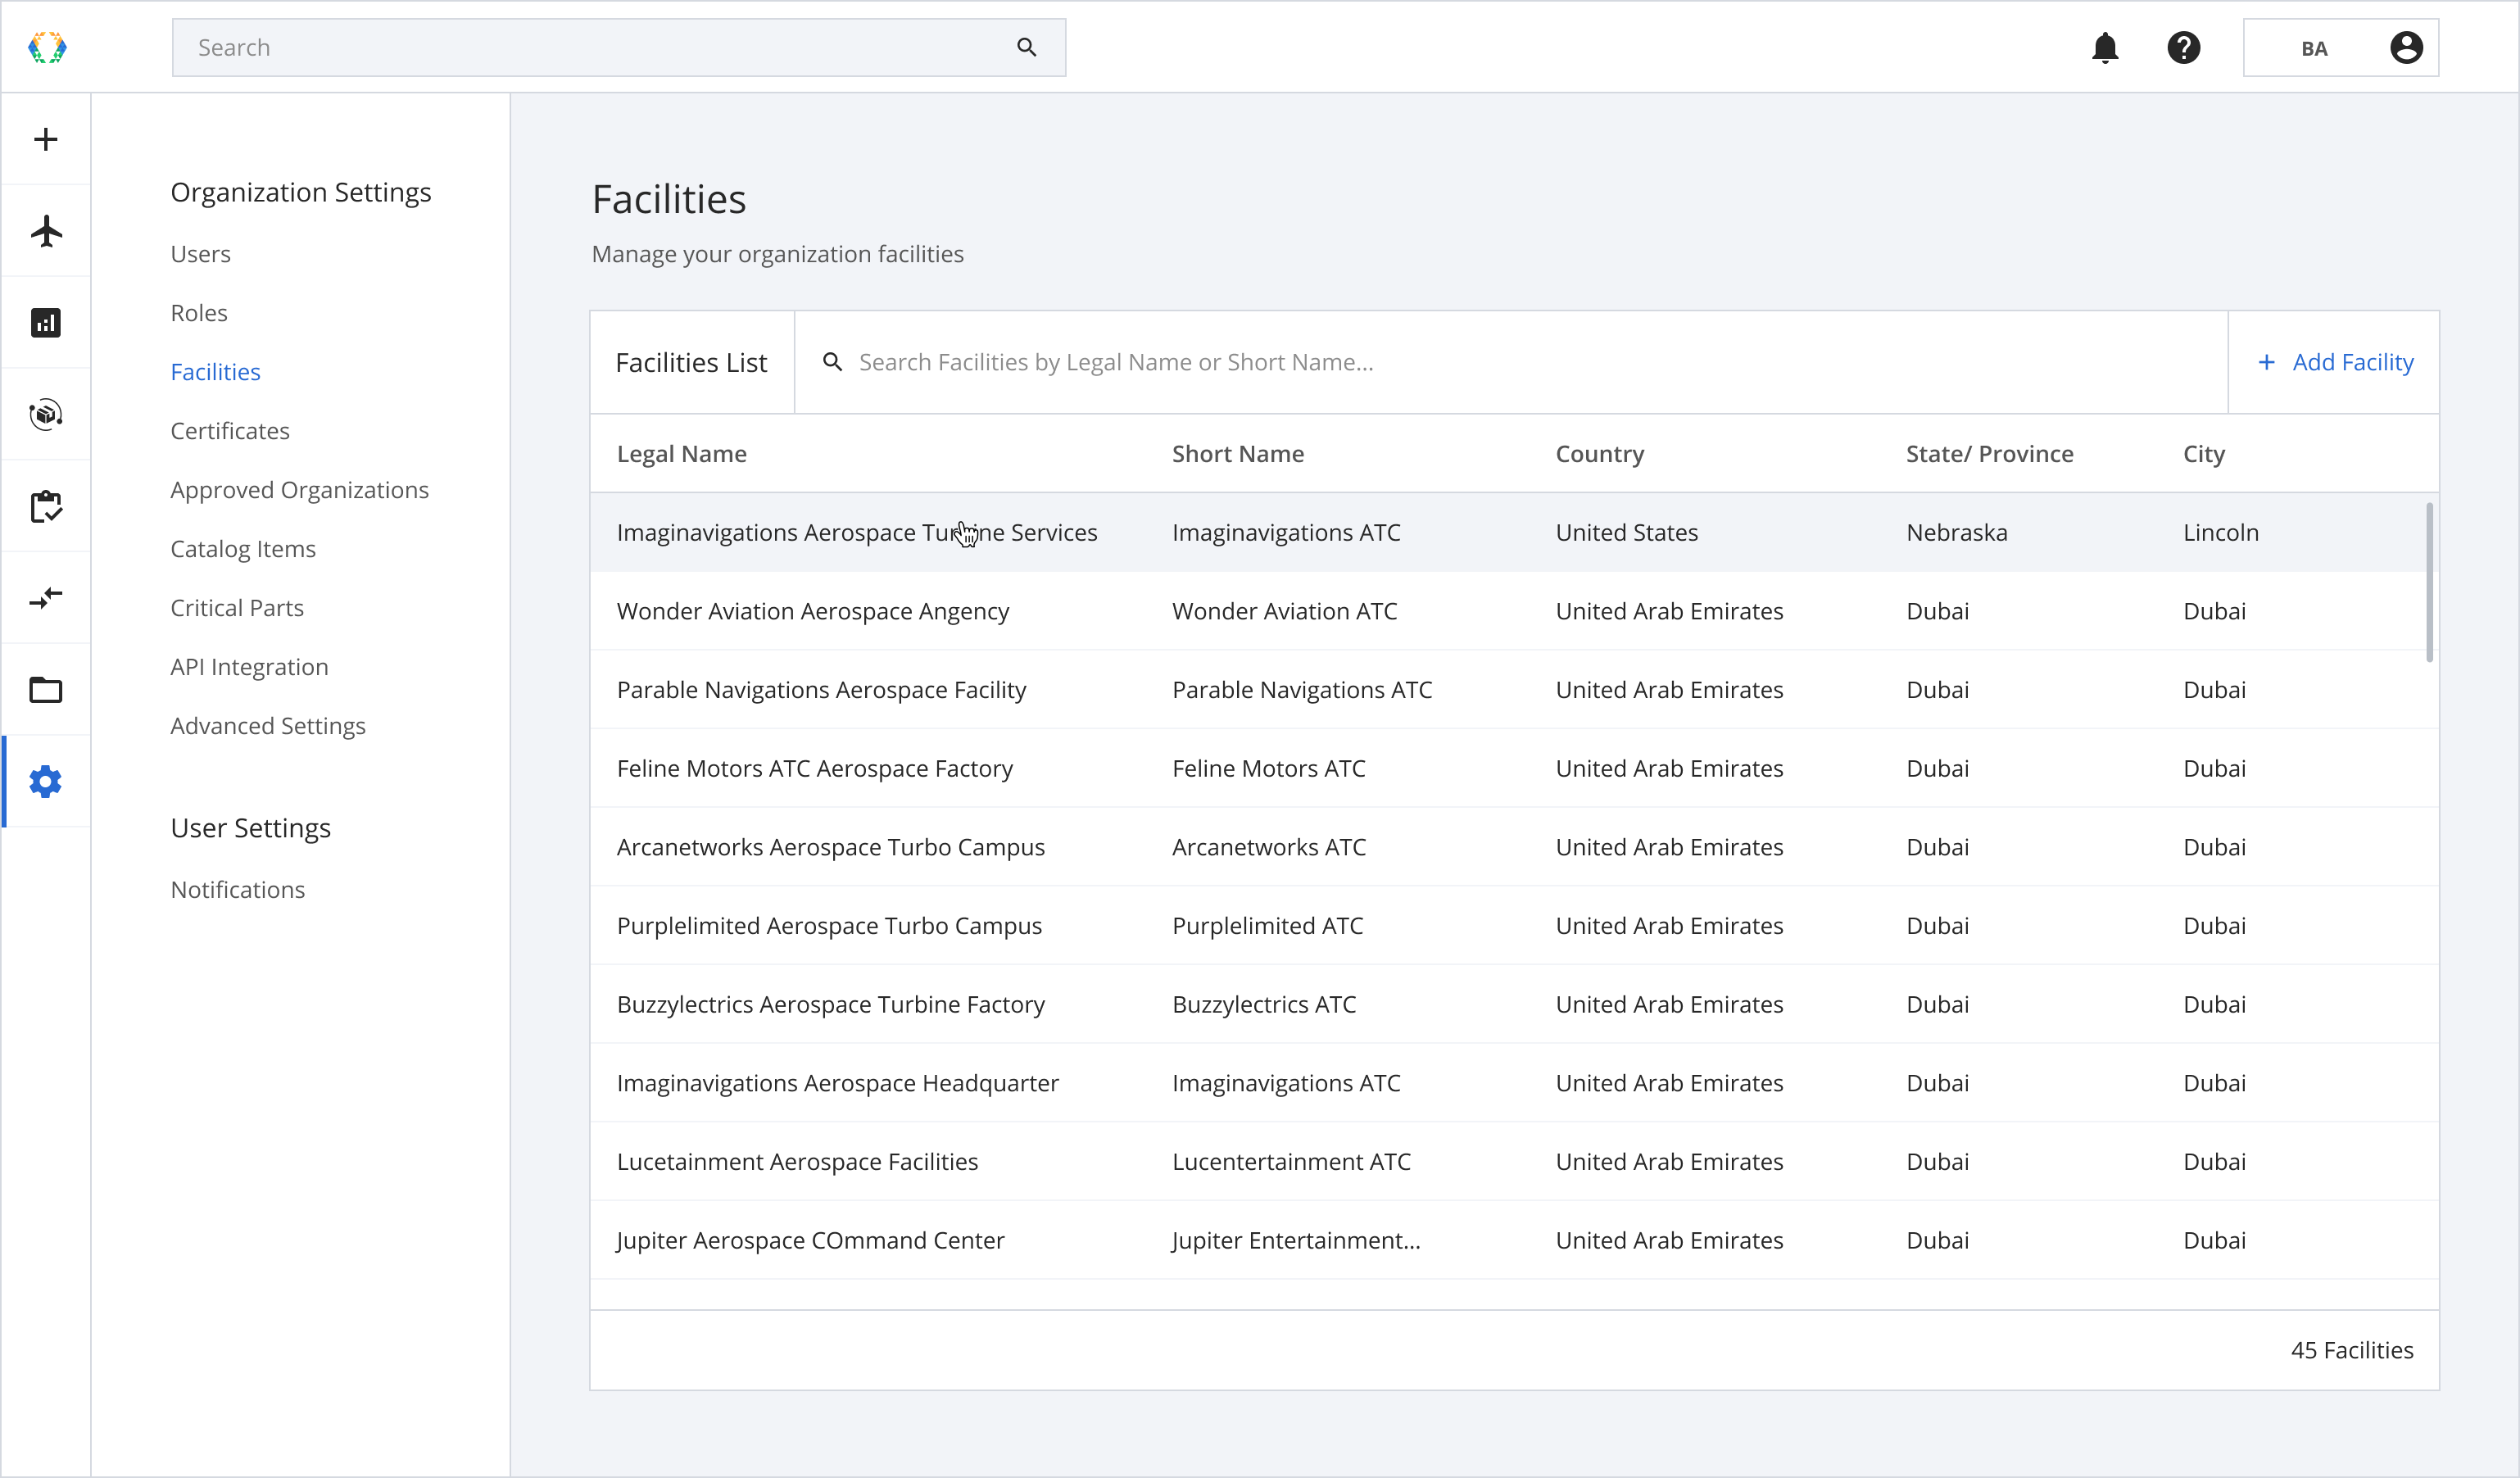Open Notifications under User Settings
The height and width of the screenshot is (1478, 2520).
tap(238, 890)
